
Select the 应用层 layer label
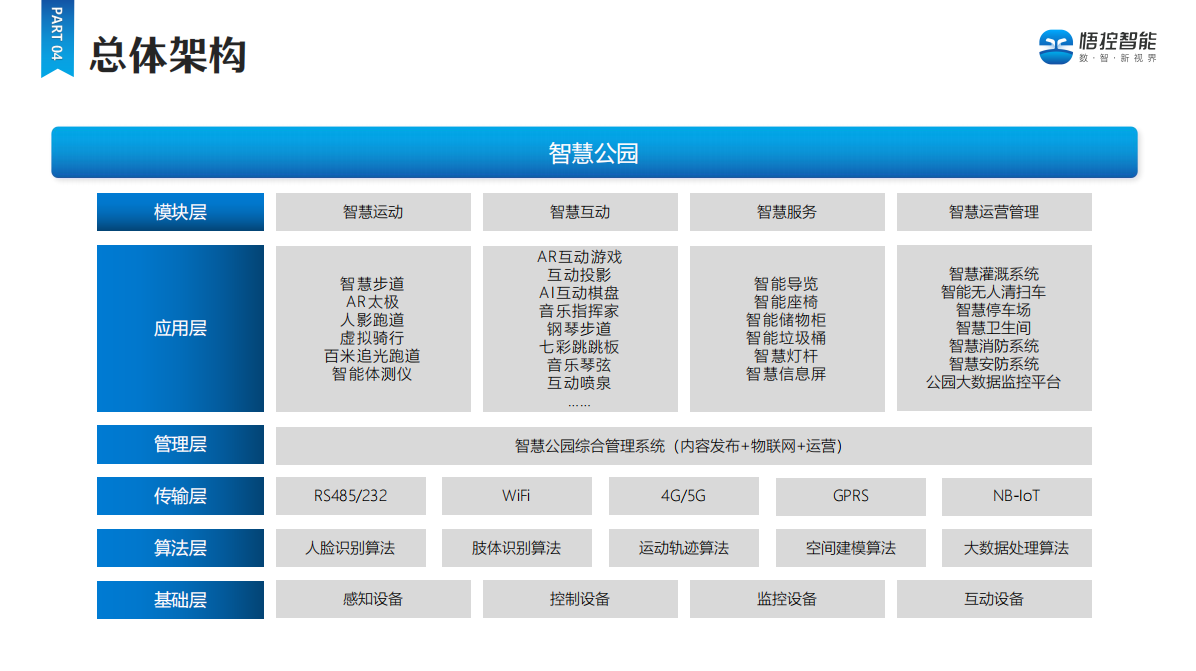pos(180,328)
